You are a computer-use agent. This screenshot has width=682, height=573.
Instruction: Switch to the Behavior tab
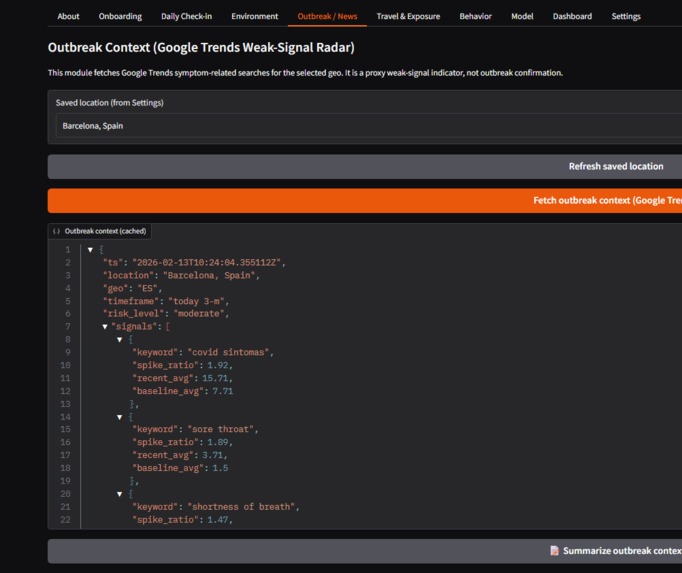pyautogui.click(x=475, y=17)
